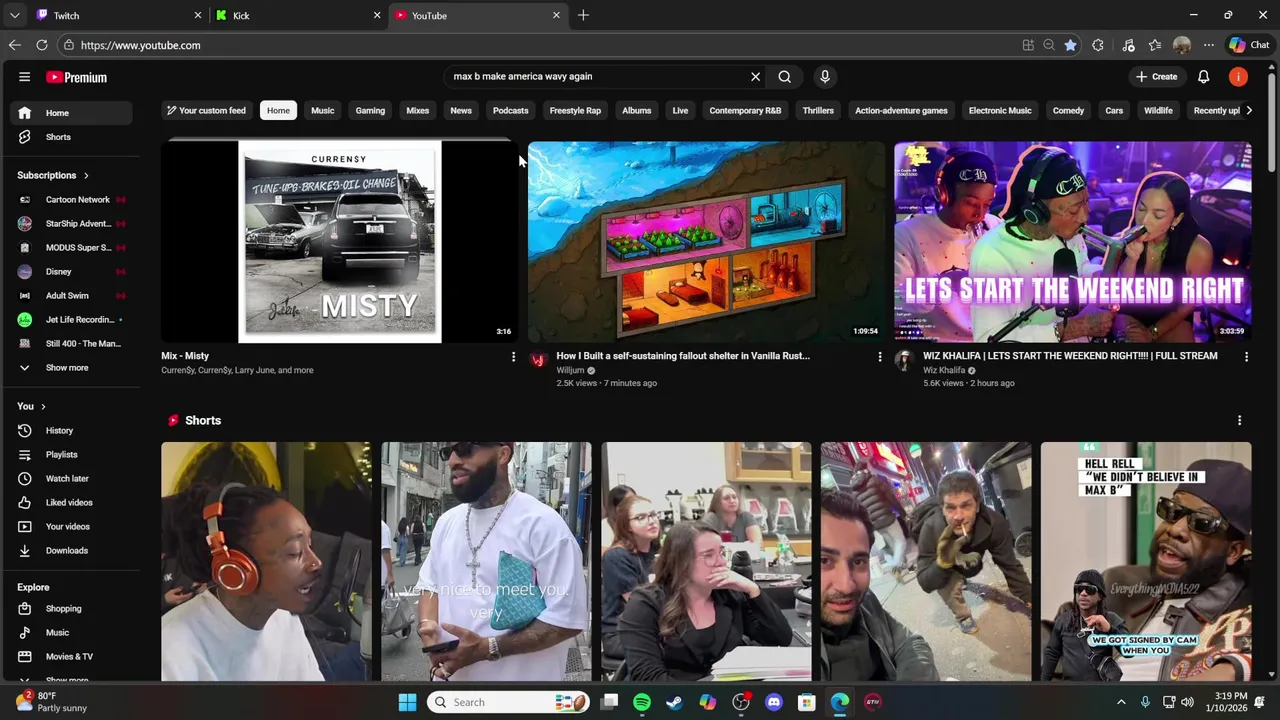The height and width of the screenshot is (720, 1280).
Task: Click the search magnifier button
Action: (785, 76)
